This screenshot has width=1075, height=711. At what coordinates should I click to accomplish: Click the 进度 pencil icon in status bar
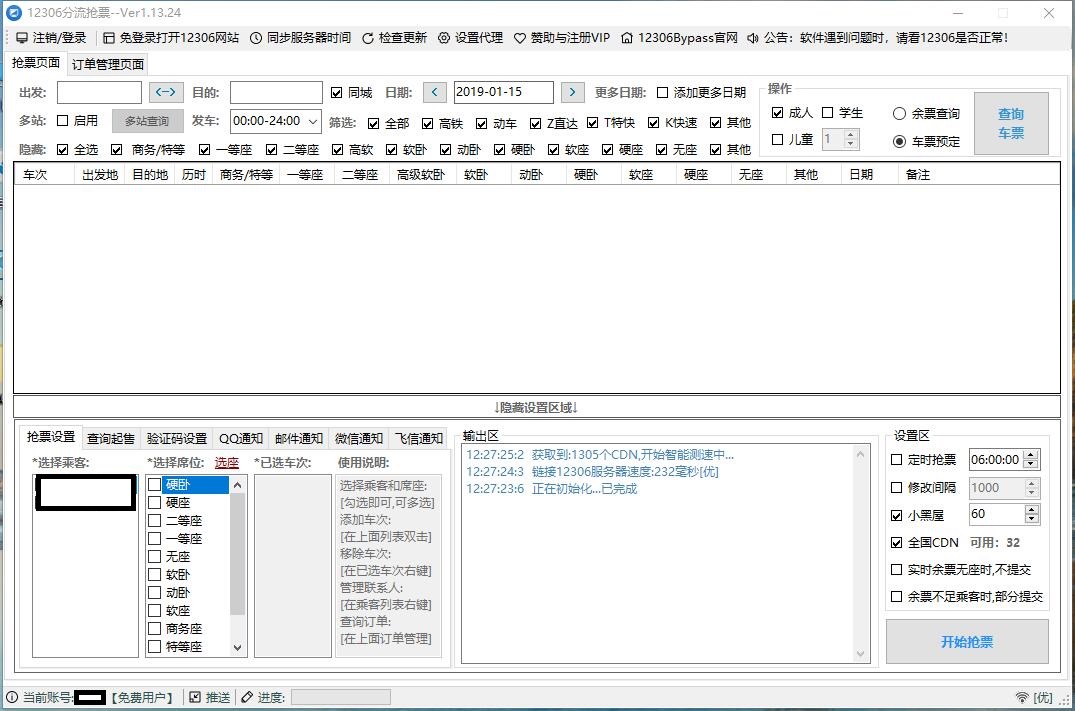(x=247, y=697)
